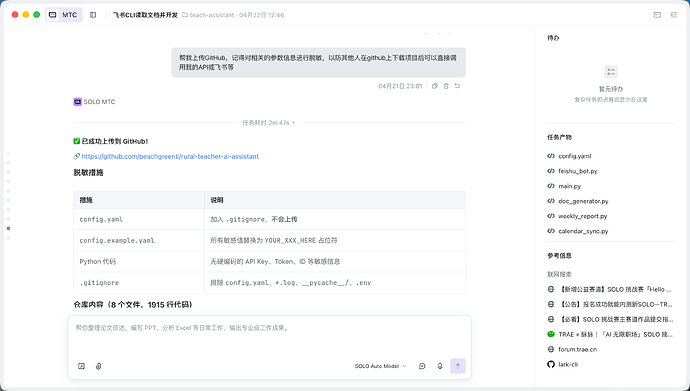Click the 仓库内容 (8 个文件) heading
Image resolution: width=690 pixels, height=391 pixels.
tap(133, 304)
